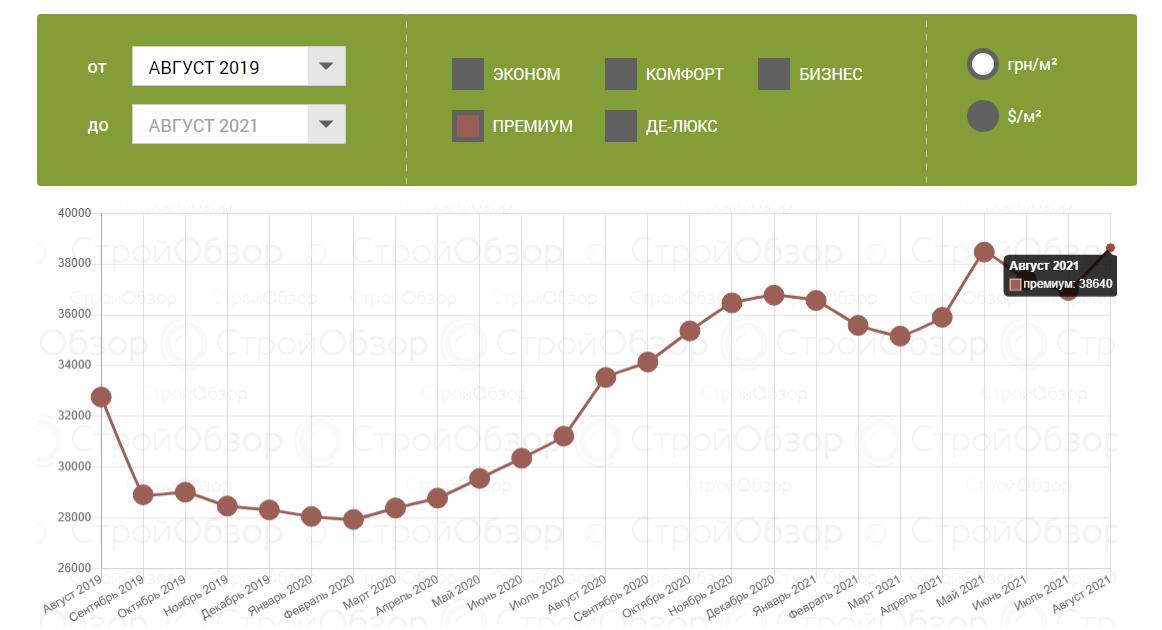Viewport: 1162px width, 630px height.
Task: Select the грн/м² currency radio button
Action: point(983,65)
